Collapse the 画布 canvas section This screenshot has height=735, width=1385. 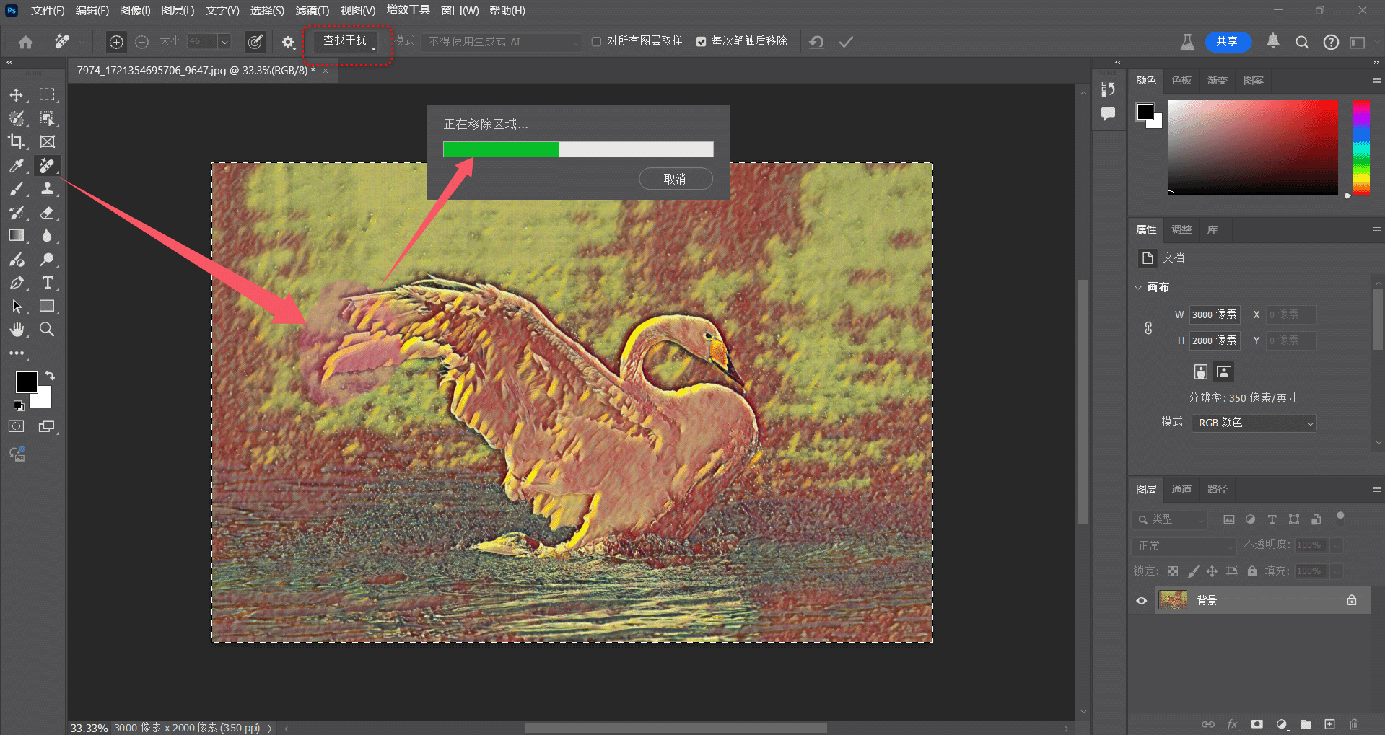(x=1138, y=288)
